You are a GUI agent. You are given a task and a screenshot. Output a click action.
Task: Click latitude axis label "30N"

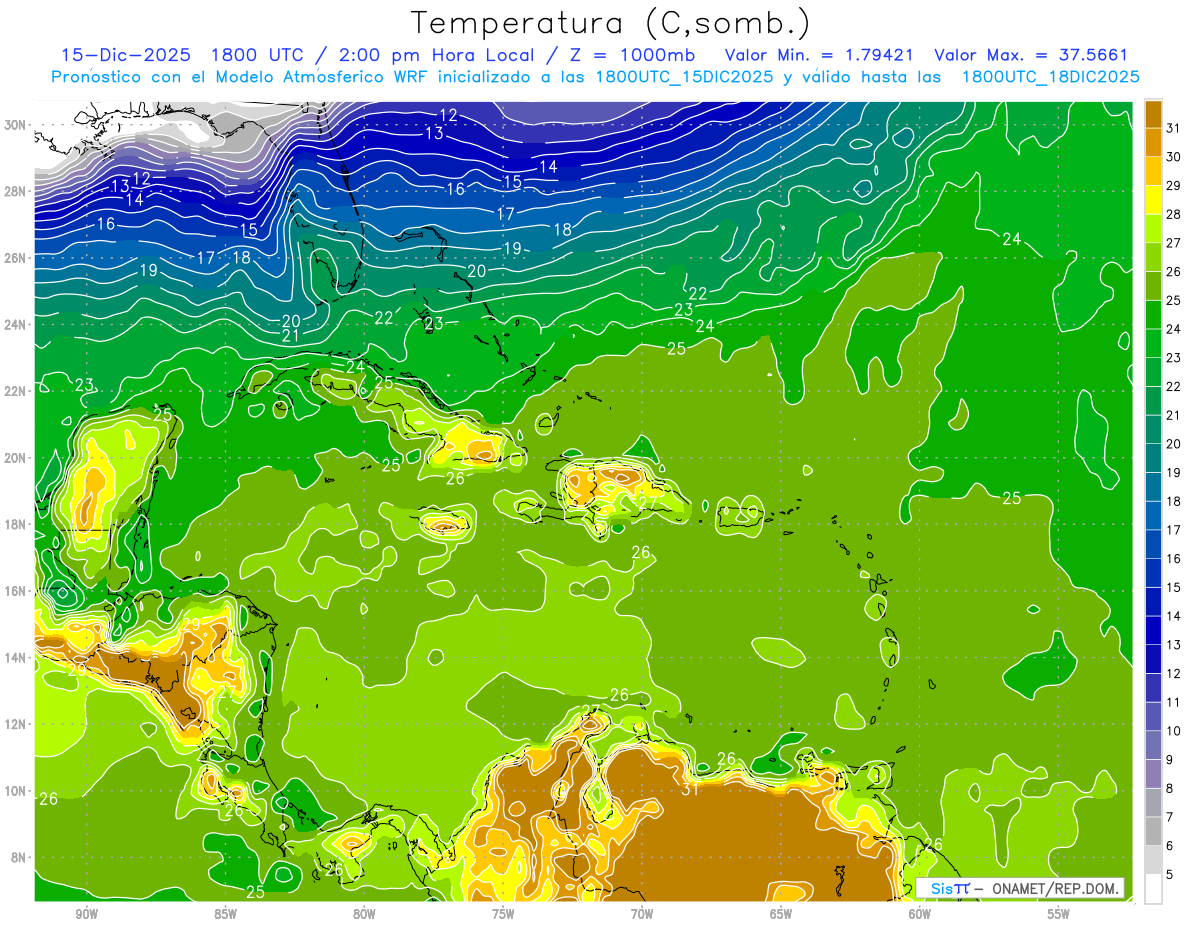[17, 125]
